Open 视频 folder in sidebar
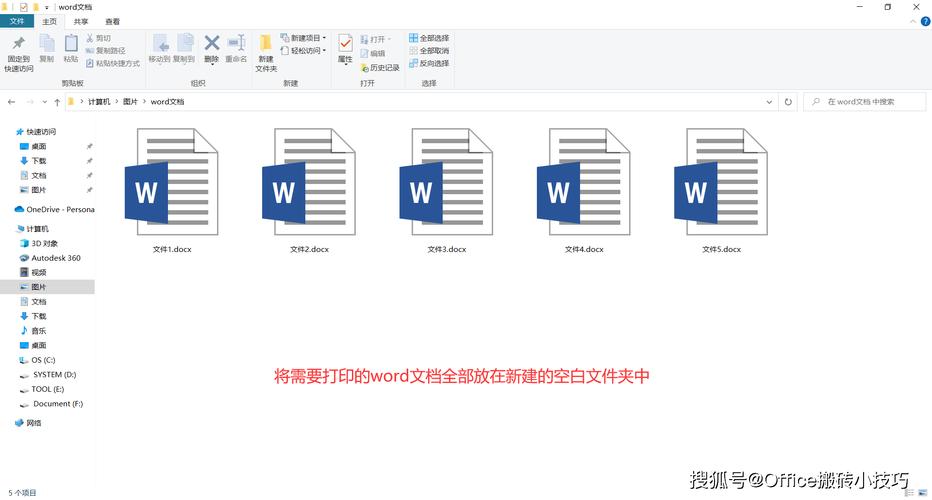The image size is (932, 500). (33, 272)
